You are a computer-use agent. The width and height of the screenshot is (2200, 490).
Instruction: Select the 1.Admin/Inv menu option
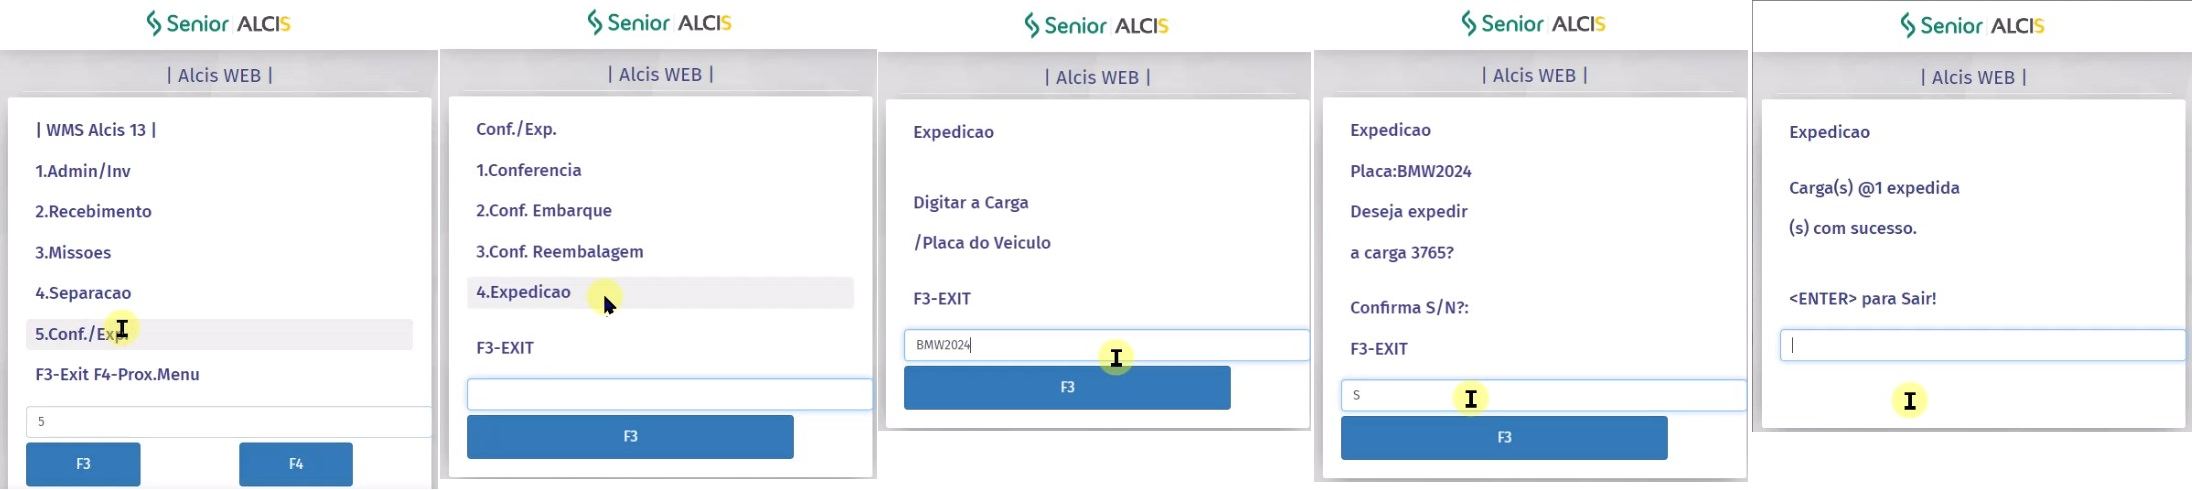point(83,171)
